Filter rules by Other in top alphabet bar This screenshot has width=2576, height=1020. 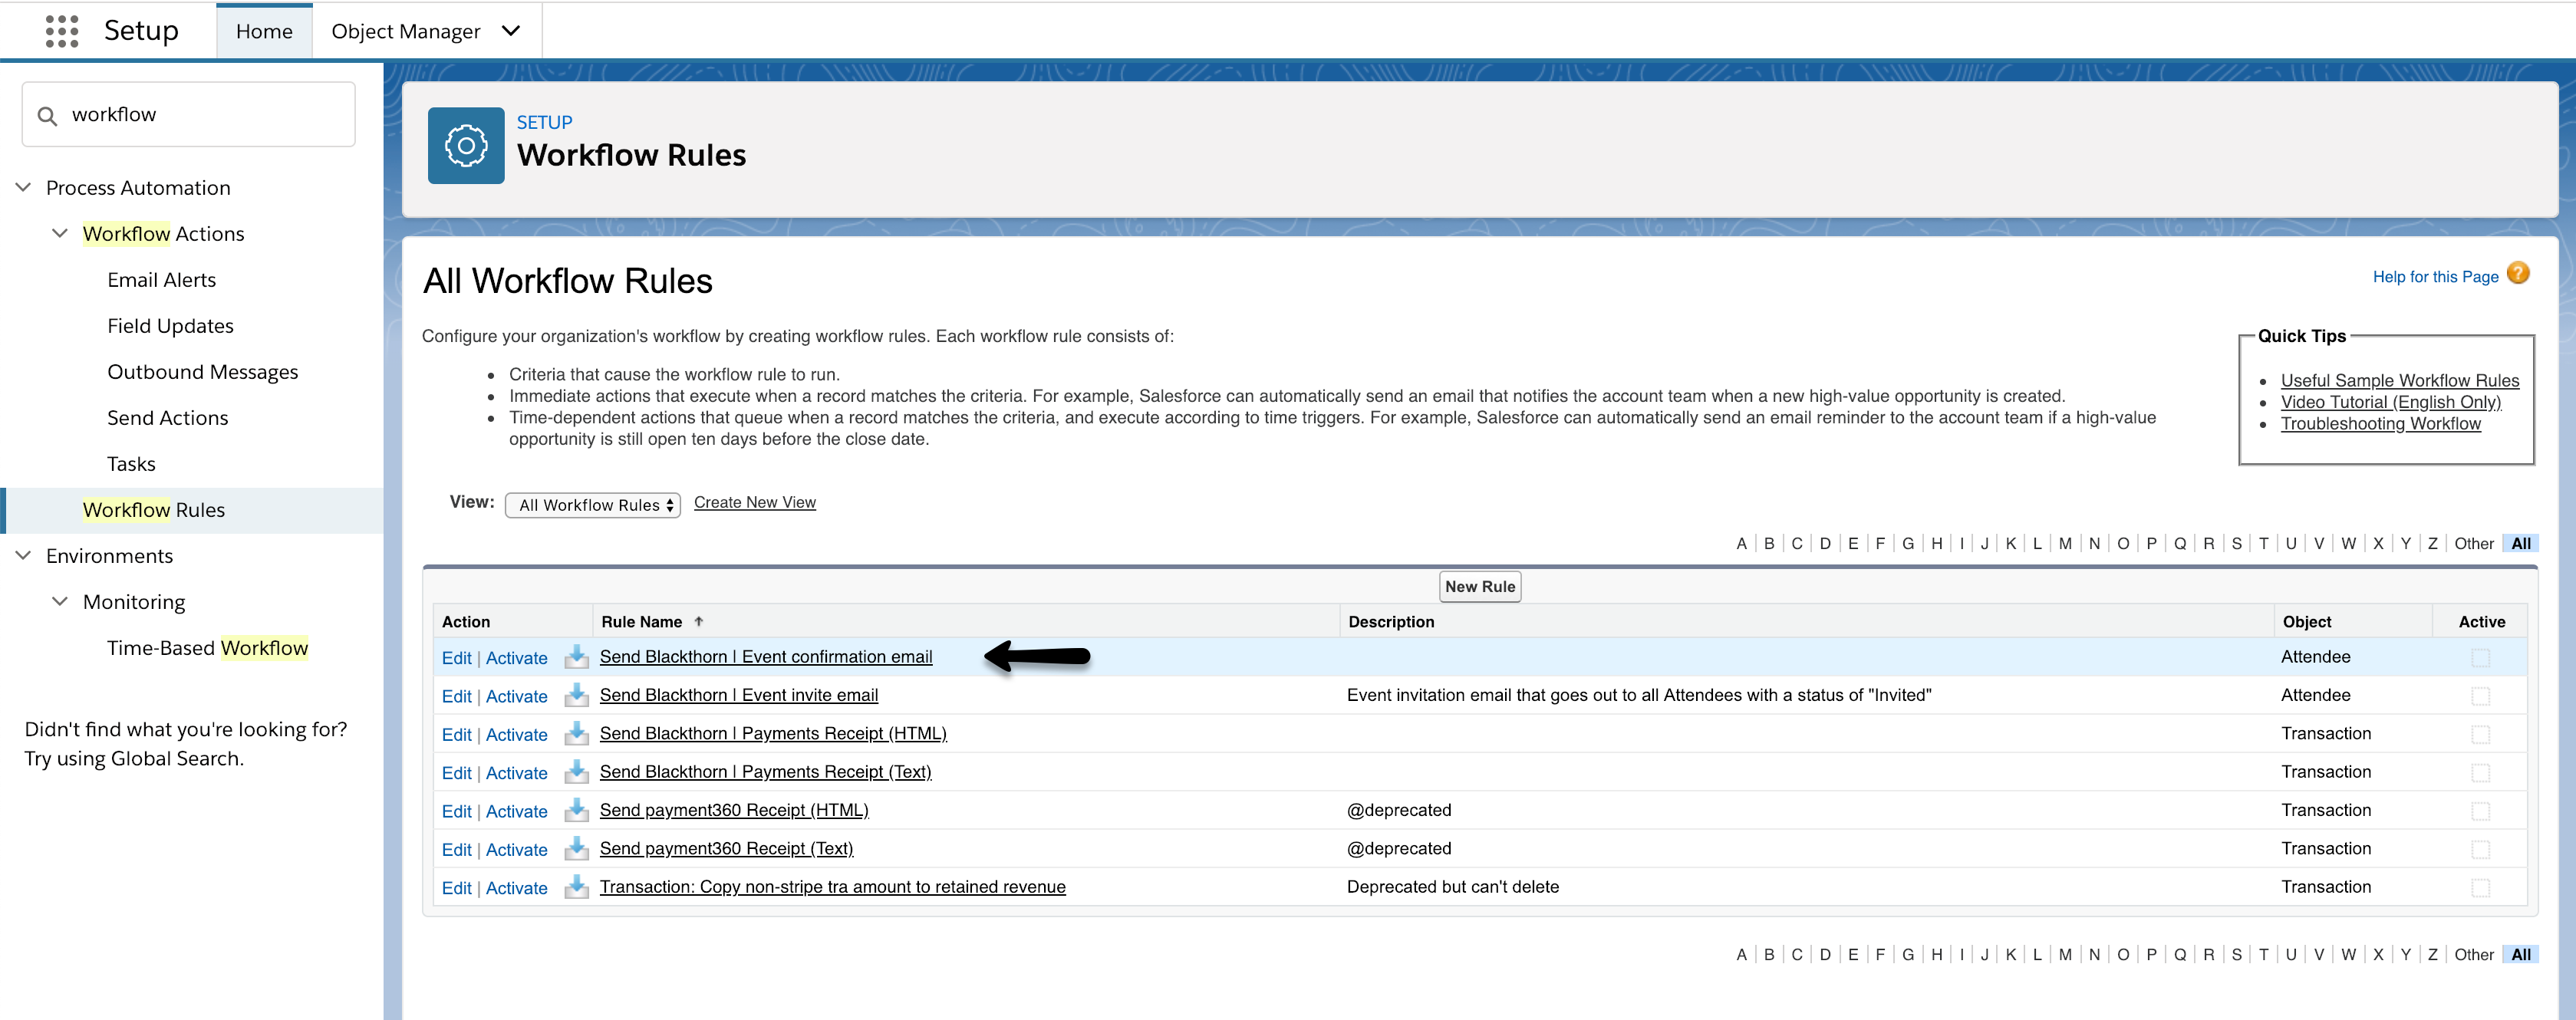tap(2473, 543)
